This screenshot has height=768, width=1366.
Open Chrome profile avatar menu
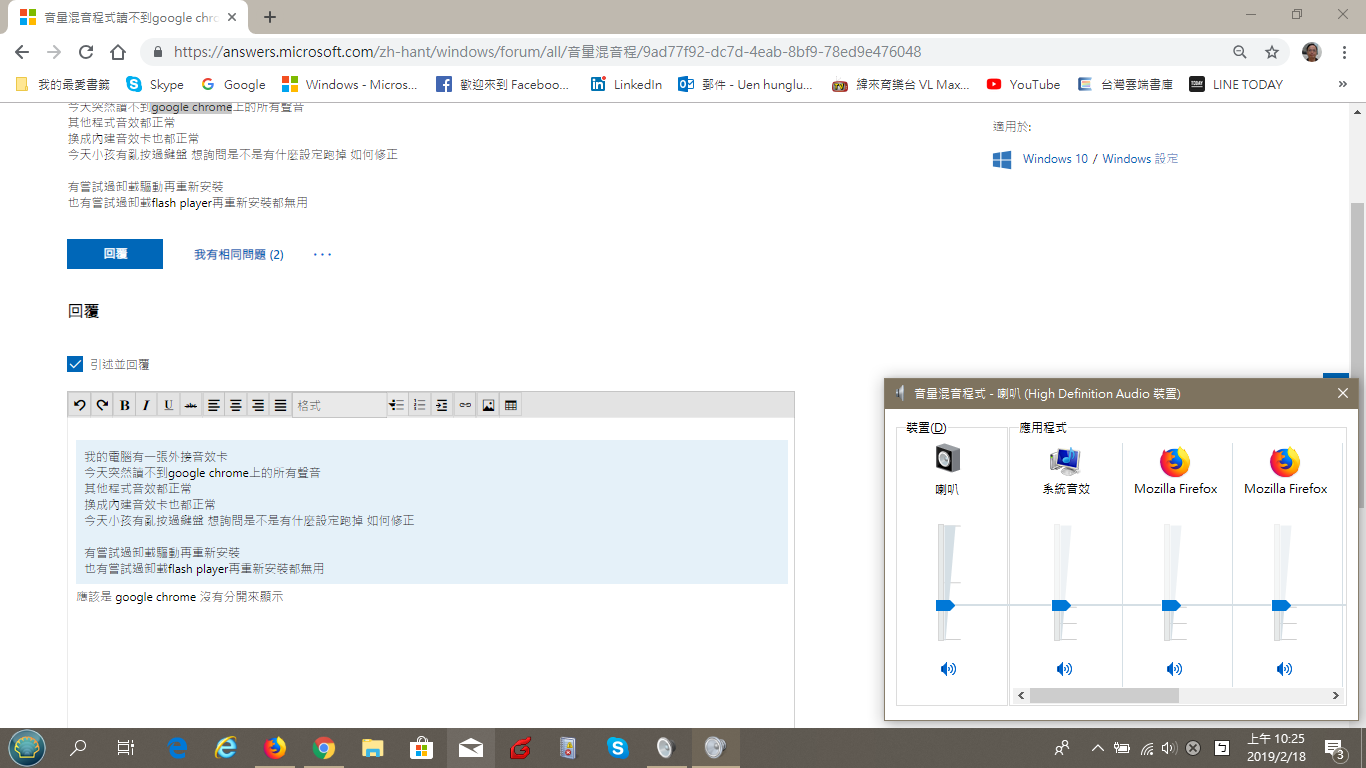pos(1311,52)
